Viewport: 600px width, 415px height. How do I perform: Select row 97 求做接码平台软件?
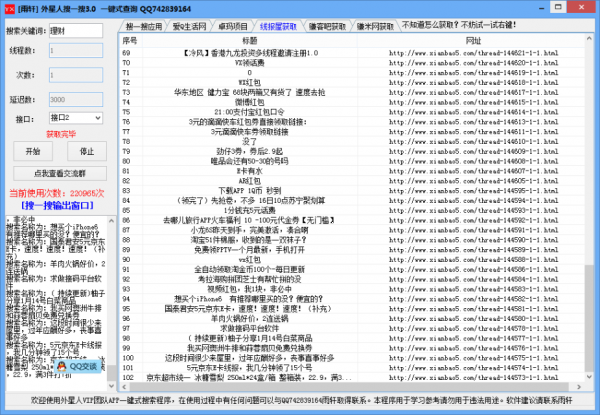click(352, 329)
